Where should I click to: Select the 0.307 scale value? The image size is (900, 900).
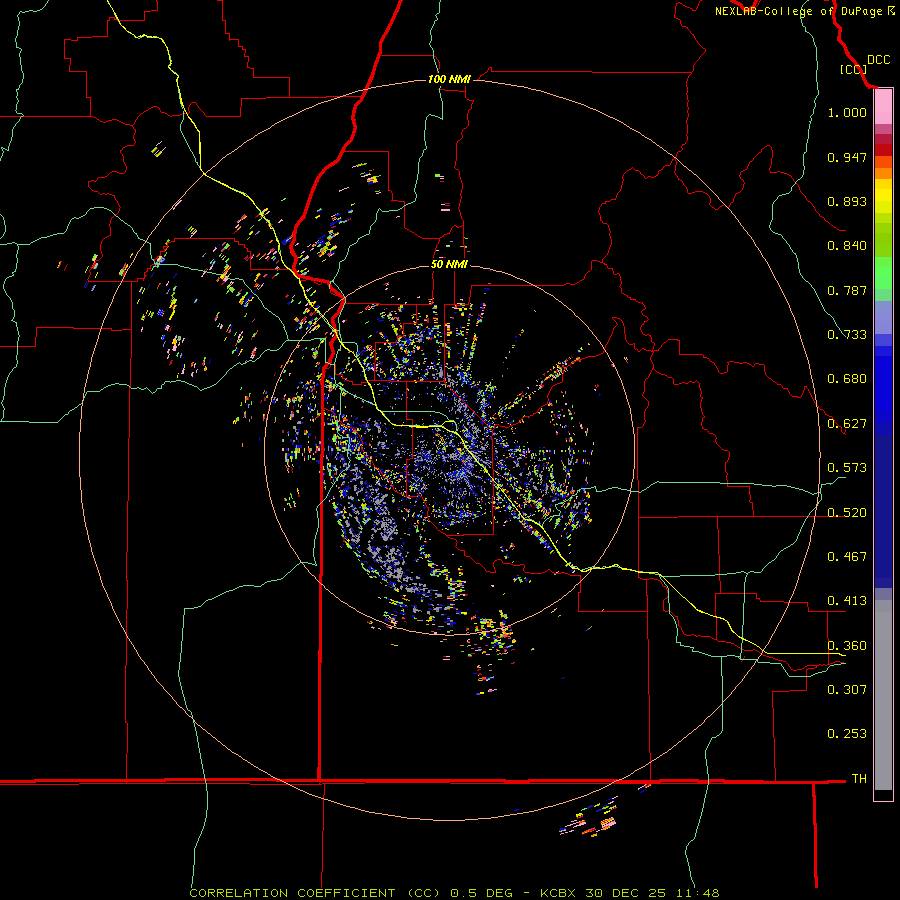coord(847,690)
